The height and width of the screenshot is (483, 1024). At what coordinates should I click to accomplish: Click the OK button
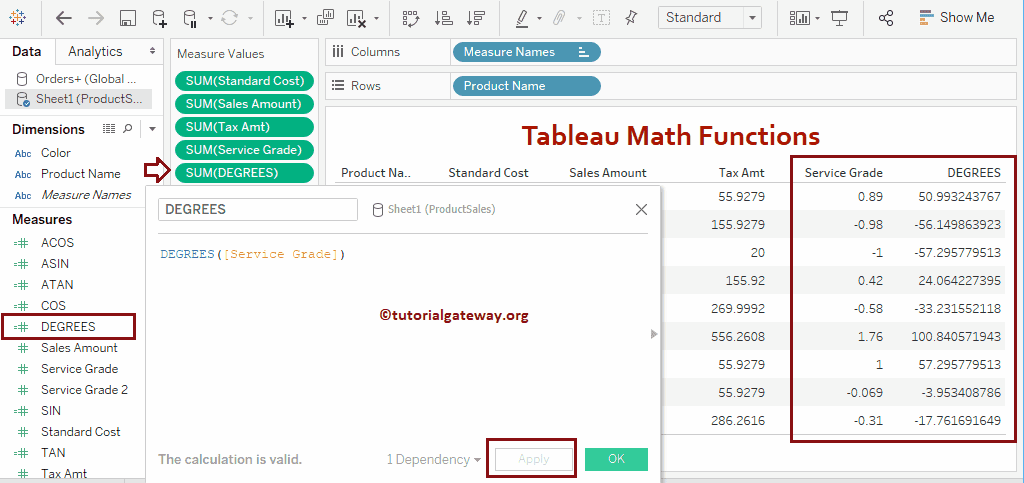click(616, 459)
